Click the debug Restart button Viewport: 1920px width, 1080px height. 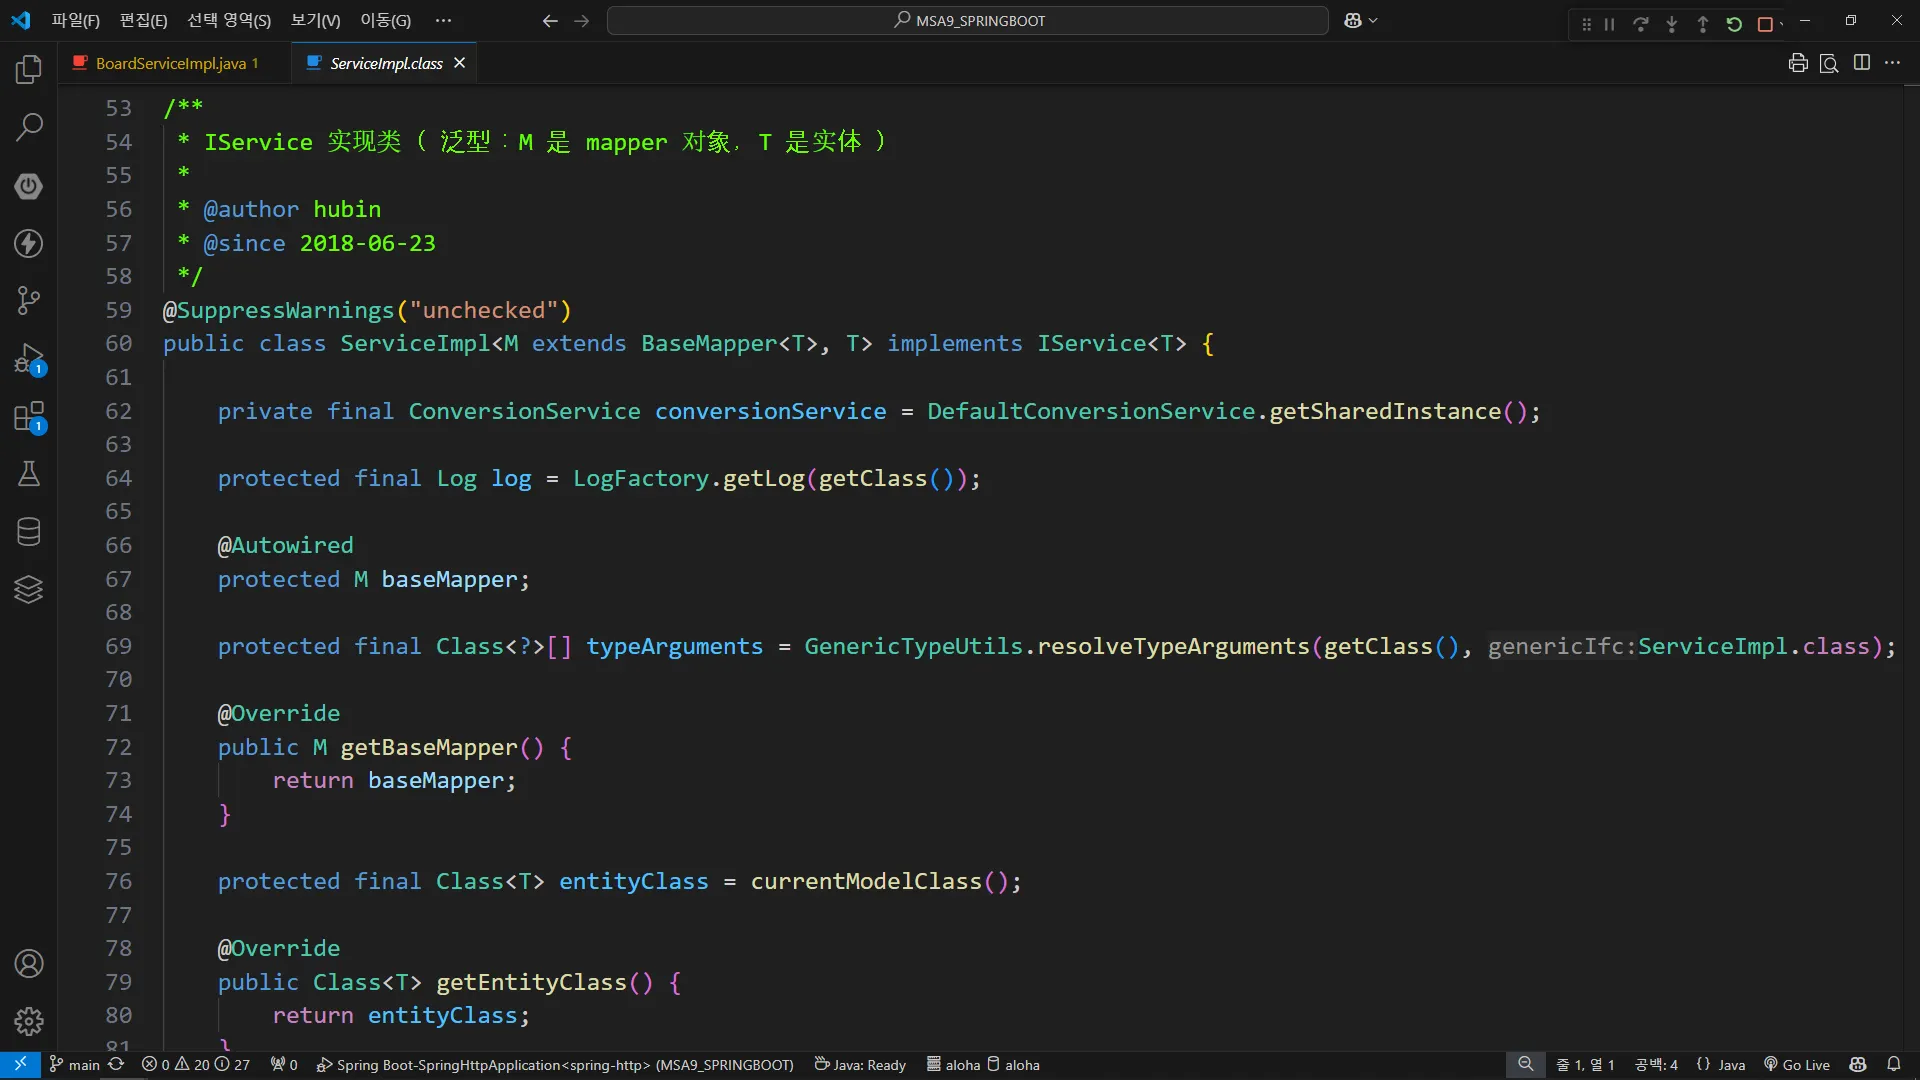point(1734,24)
